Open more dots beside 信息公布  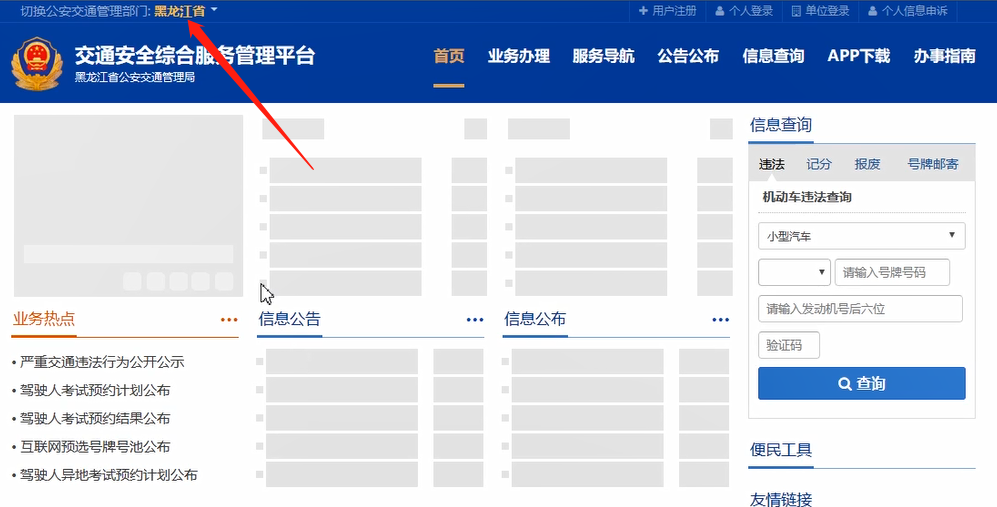pos(720,319)
